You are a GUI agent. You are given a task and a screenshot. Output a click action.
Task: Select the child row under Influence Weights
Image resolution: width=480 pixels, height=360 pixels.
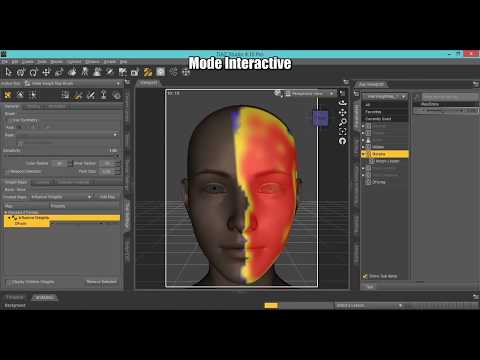[x=28, y=224]
